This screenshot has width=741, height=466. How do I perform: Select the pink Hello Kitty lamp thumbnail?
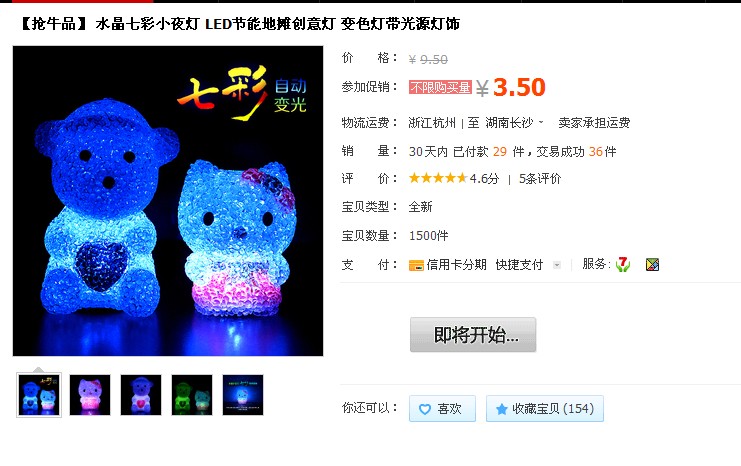(x=90, y=395)
